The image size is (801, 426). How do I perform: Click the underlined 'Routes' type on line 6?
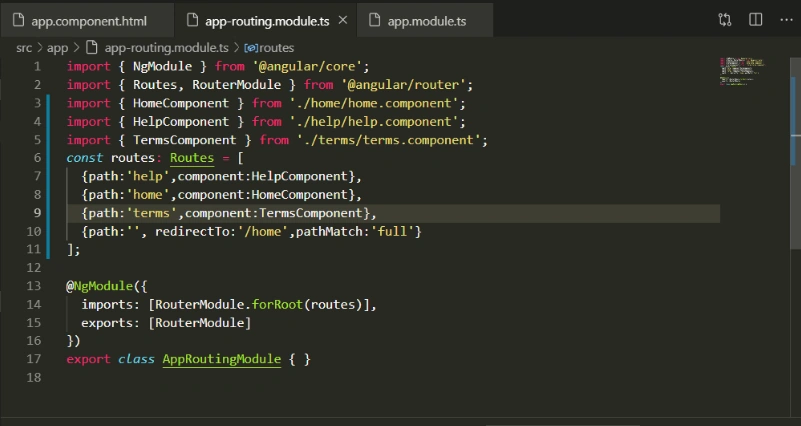click(x=192, y=158)
